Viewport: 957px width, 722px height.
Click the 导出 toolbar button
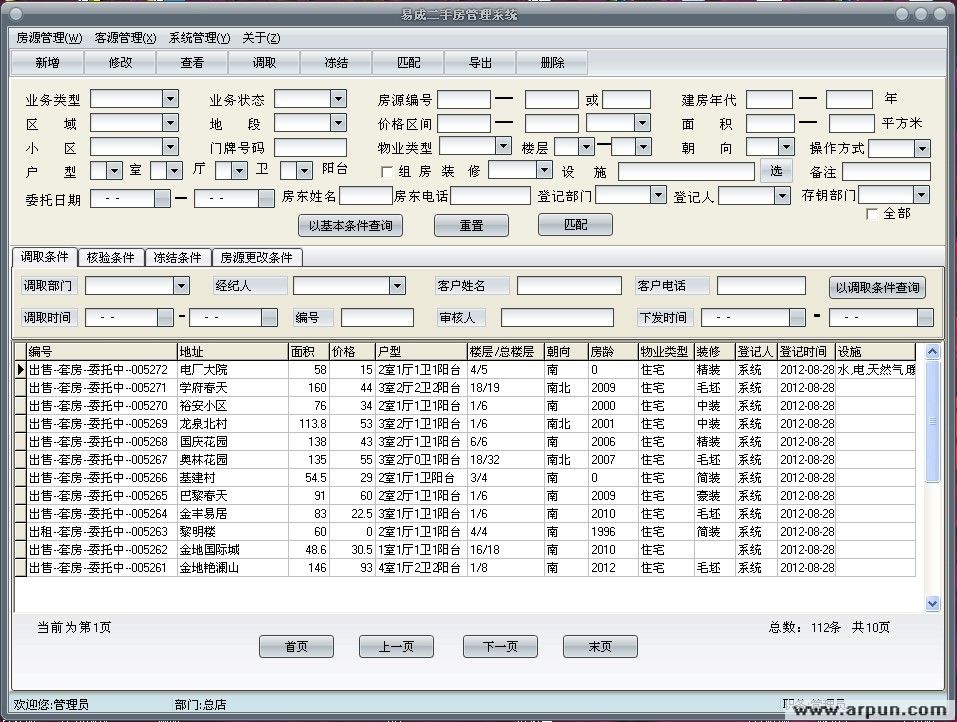click(x=480, y=63)
